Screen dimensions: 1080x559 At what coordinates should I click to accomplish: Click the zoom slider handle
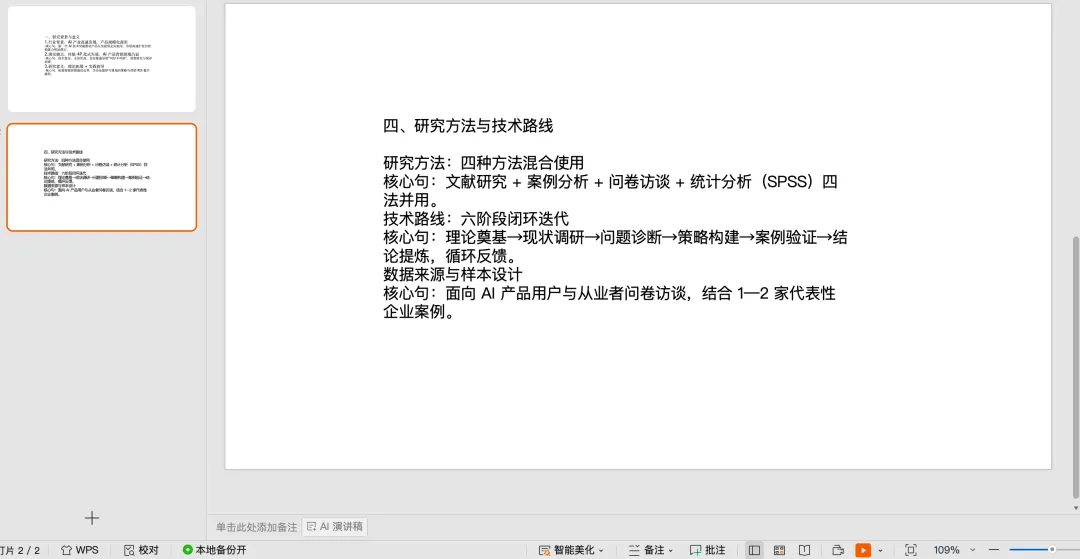(1052, 549)
